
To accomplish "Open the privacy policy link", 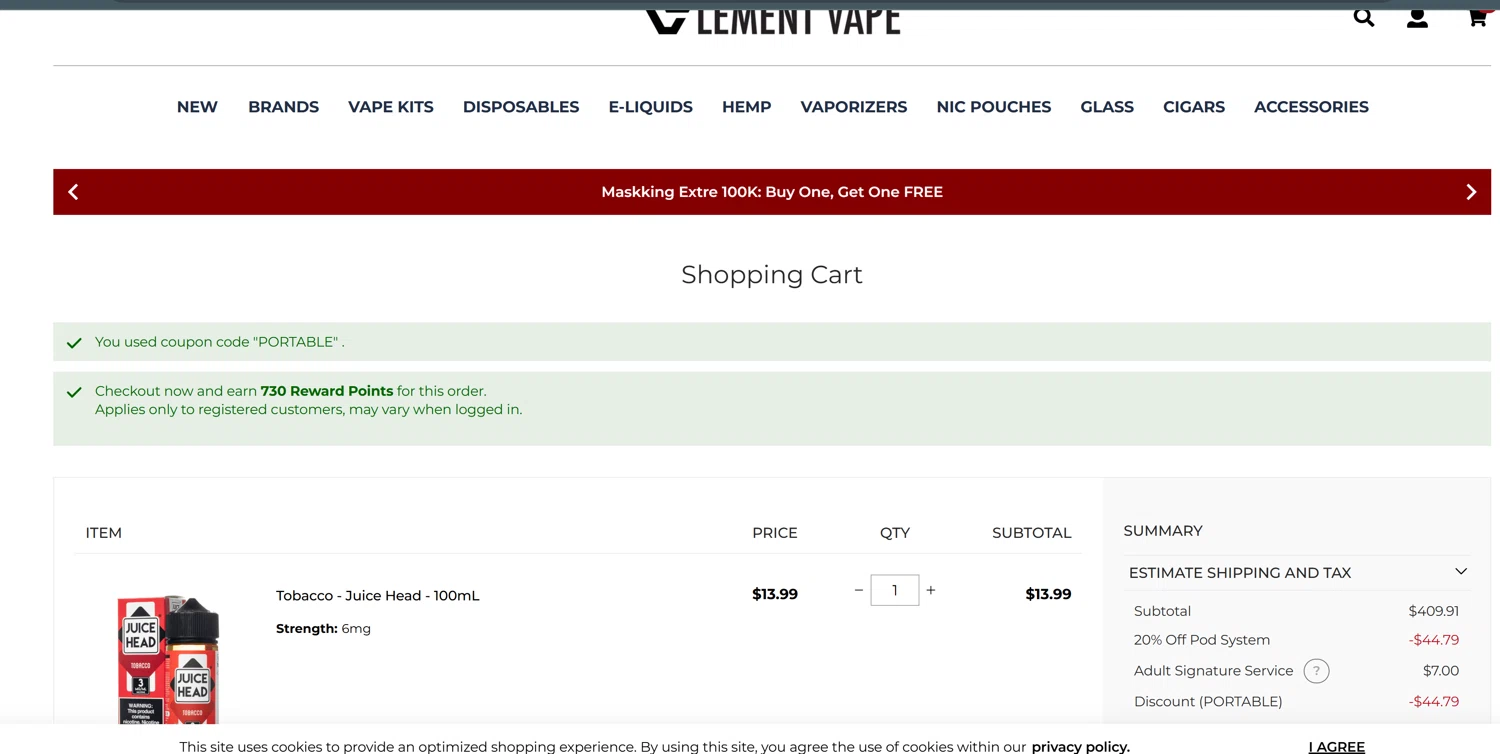I will 1080,746.
